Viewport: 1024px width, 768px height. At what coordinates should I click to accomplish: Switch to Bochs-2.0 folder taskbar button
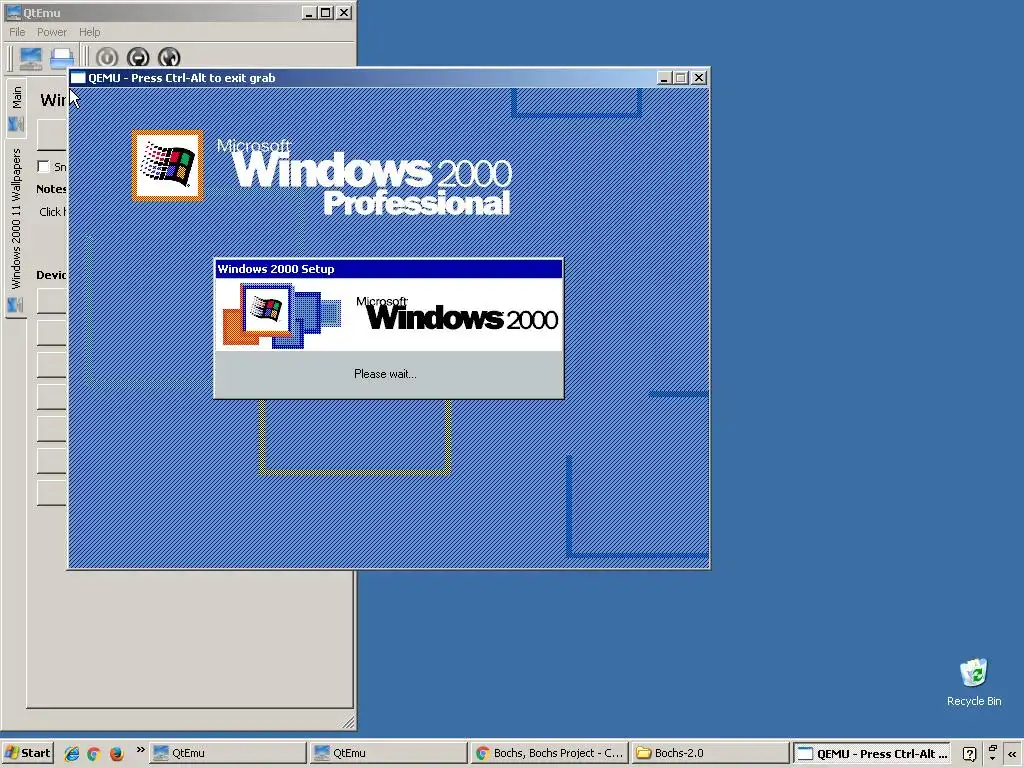pos(710,753)
